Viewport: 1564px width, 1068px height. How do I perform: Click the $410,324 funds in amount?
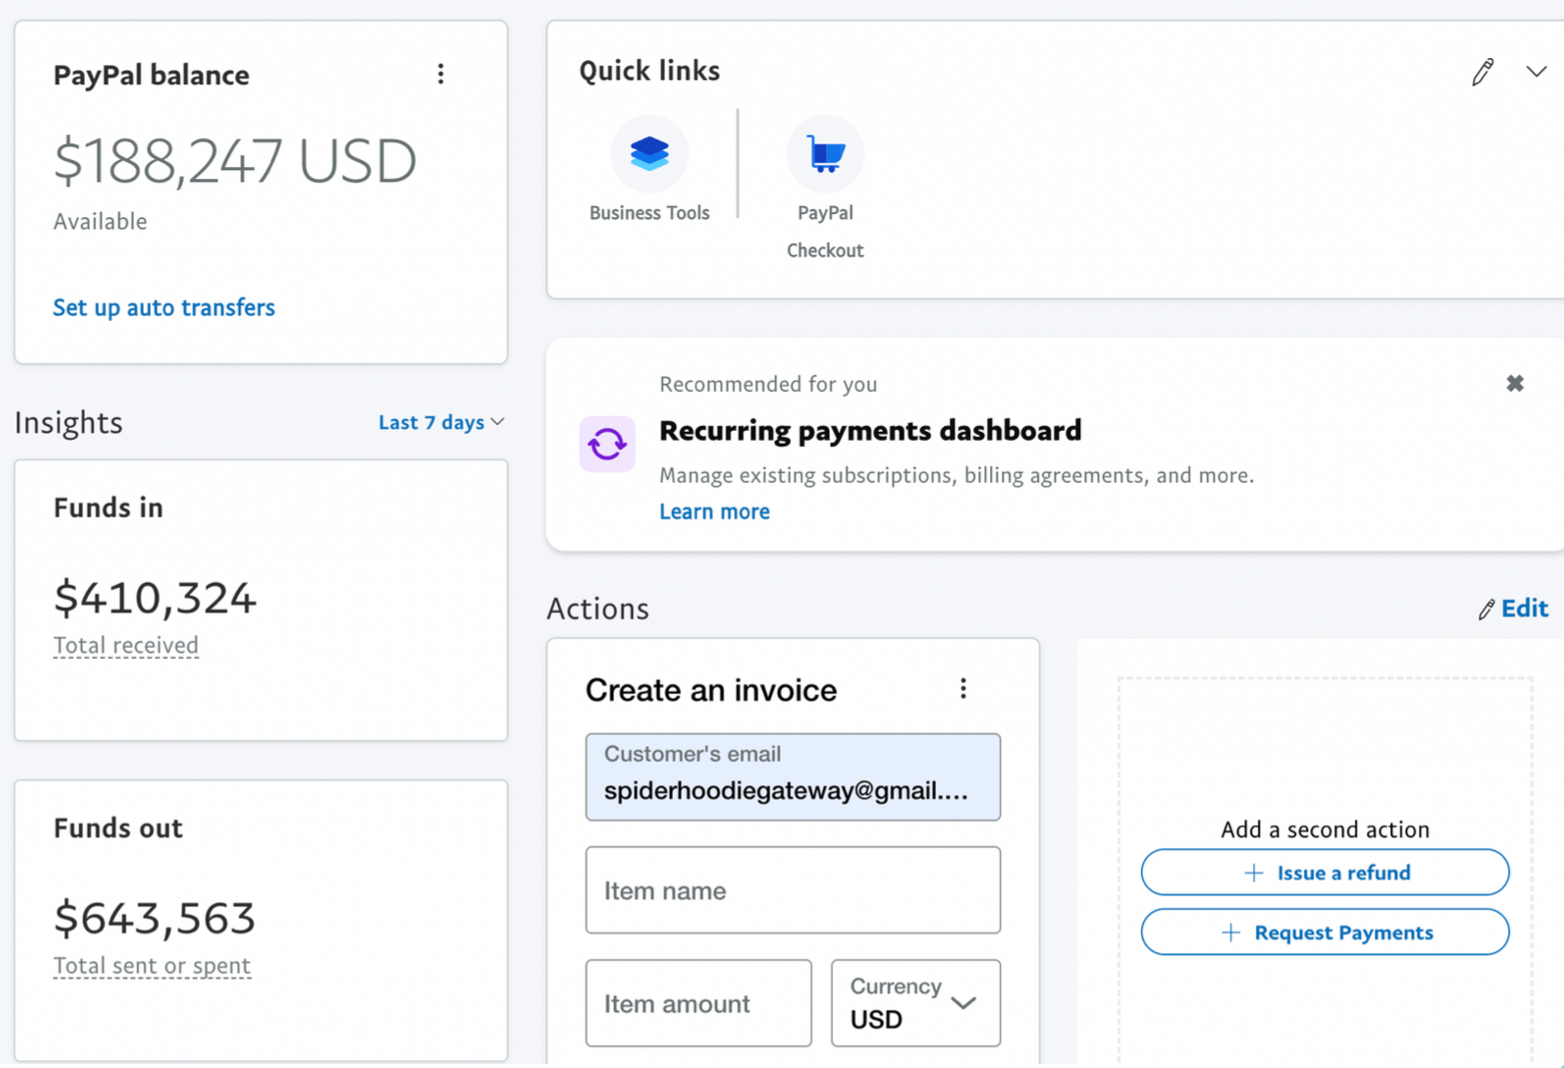155,597
